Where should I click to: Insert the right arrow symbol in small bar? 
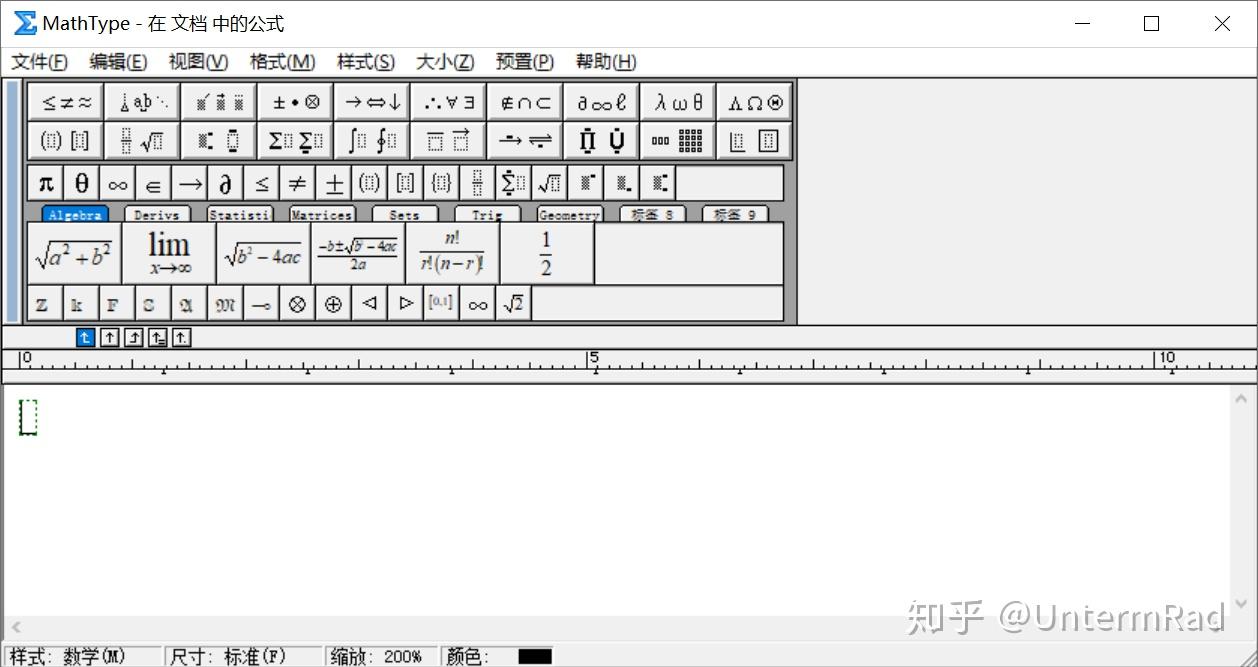190,184
